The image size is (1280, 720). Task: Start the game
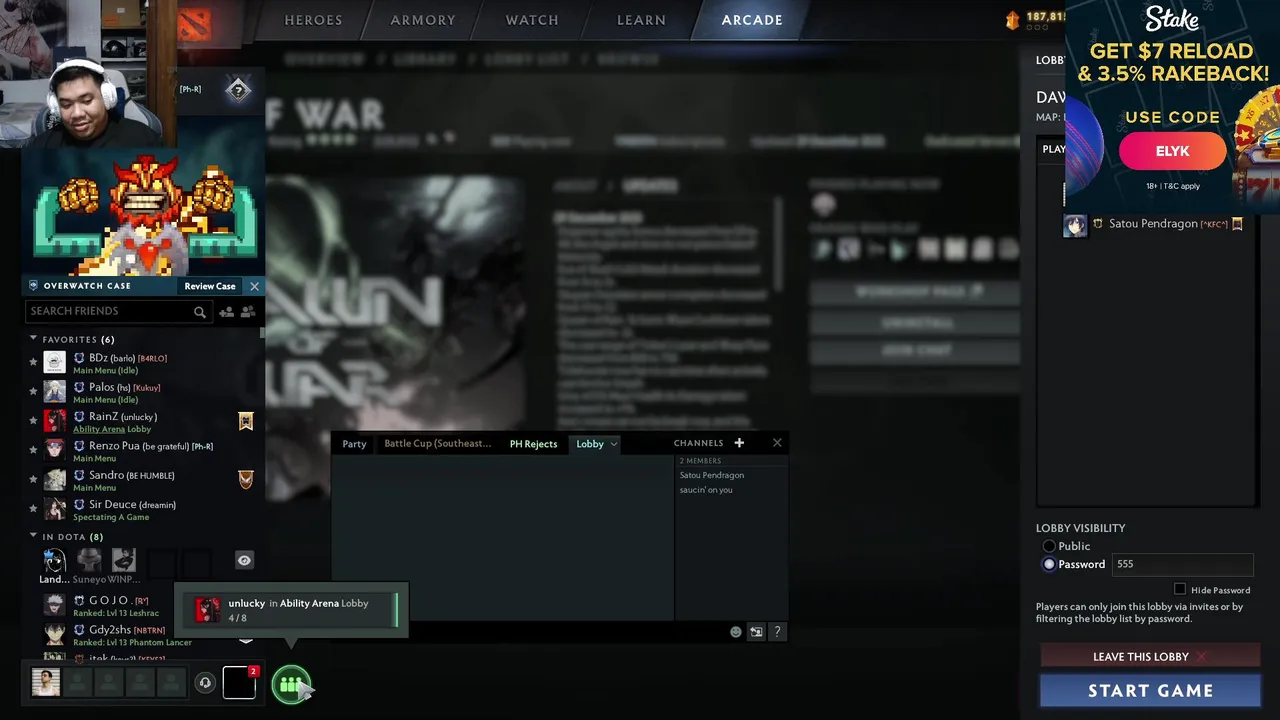(1150, 691)
